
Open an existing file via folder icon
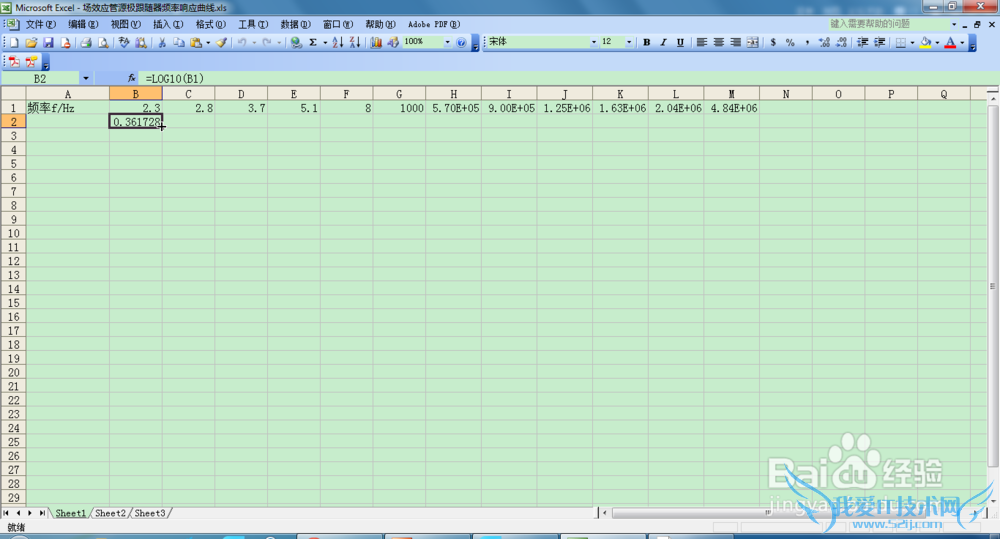[31, 42]
